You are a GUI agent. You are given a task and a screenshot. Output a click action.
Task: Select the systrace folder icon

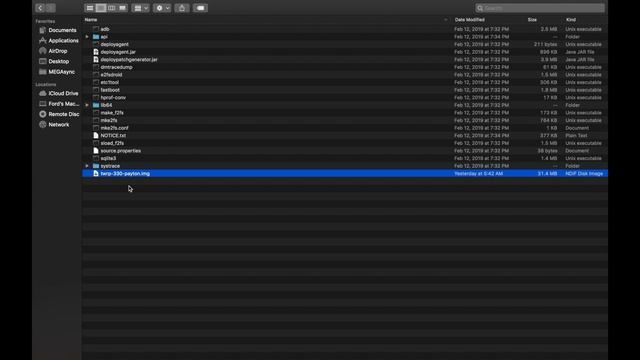click(96, 166)
